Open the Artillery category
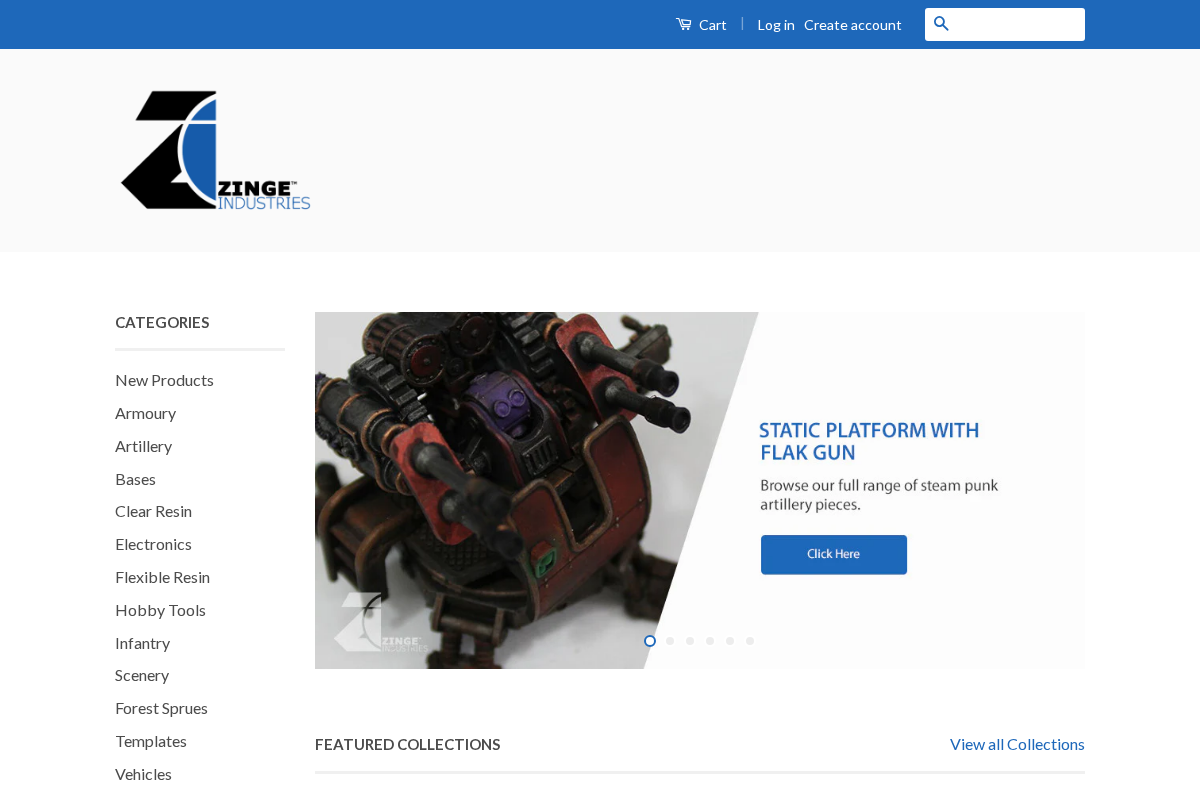 point(143,445)
